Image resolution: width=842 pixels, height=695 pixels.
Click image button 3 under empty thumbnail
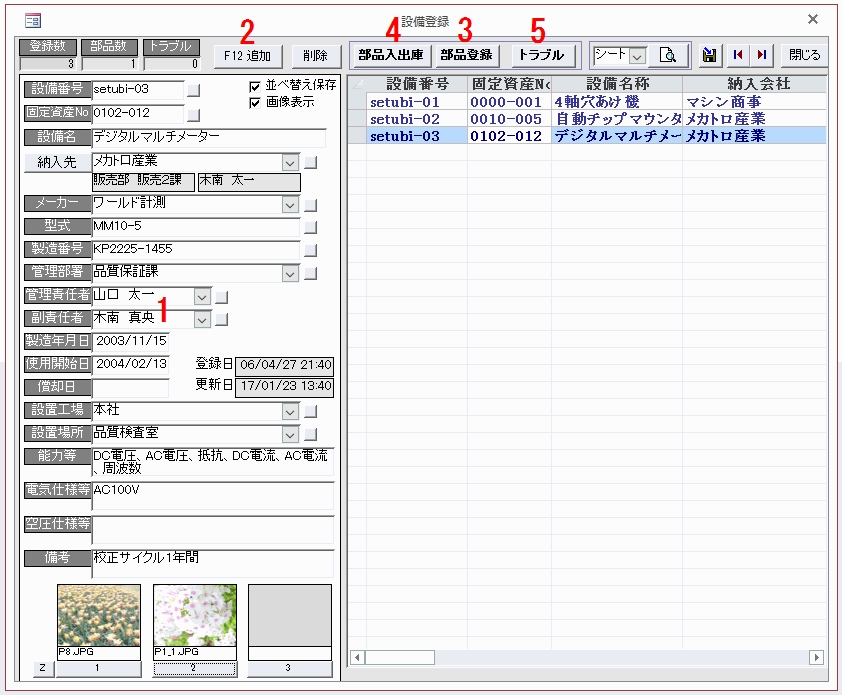[289, 668]
